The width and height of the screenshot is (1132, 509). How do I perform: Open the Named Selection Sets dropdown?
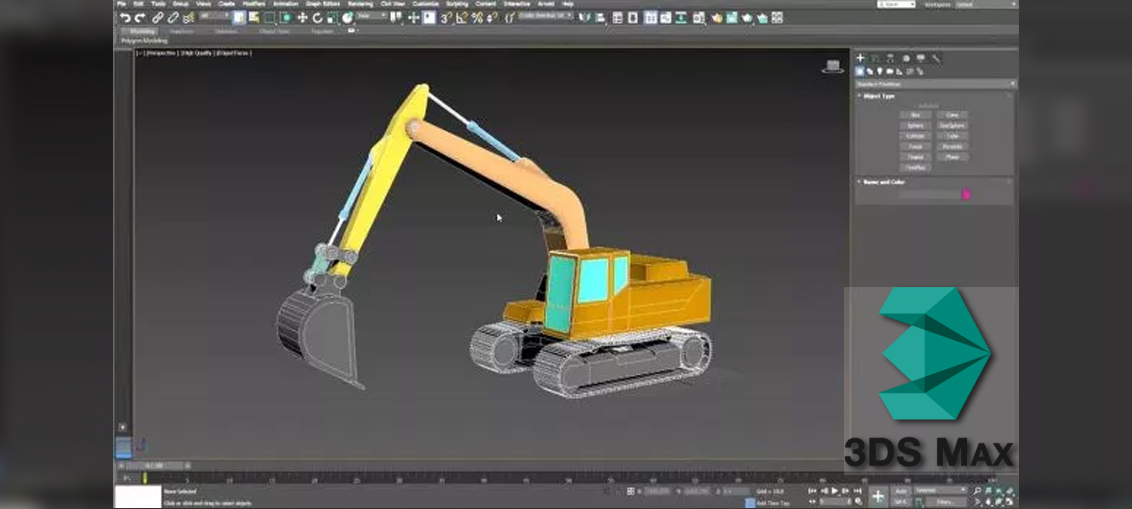point(545,15)
